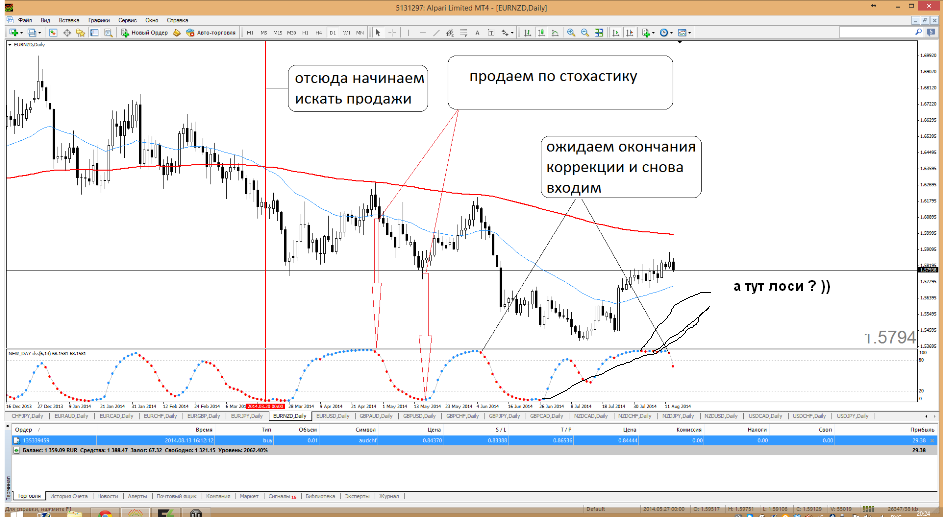Viewport: 943px width, 517px height.
Task: Open the Эксперты terminal tab
Action: pyautogui.click(x=357, y=497)
